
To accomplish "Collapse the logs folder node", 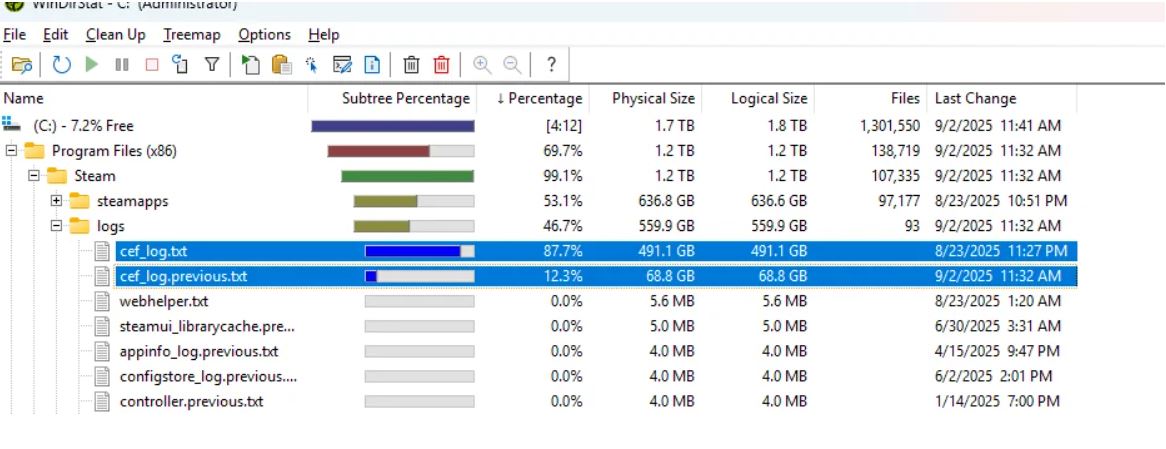I will [57, 226].
